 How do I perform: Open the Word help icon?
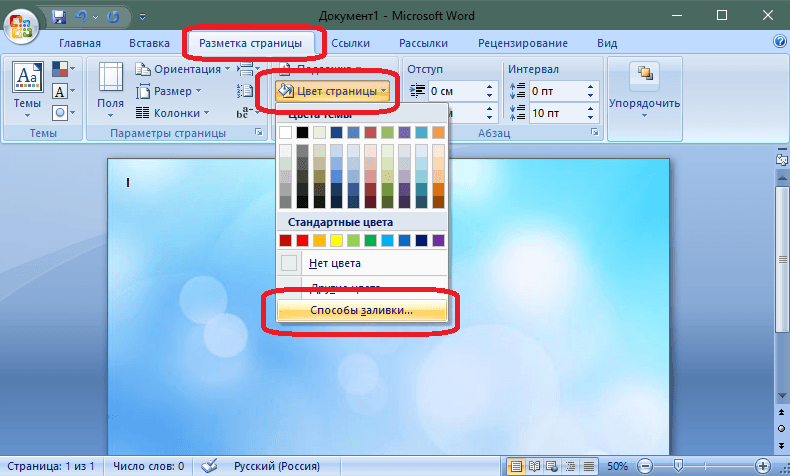pos(780,43)
